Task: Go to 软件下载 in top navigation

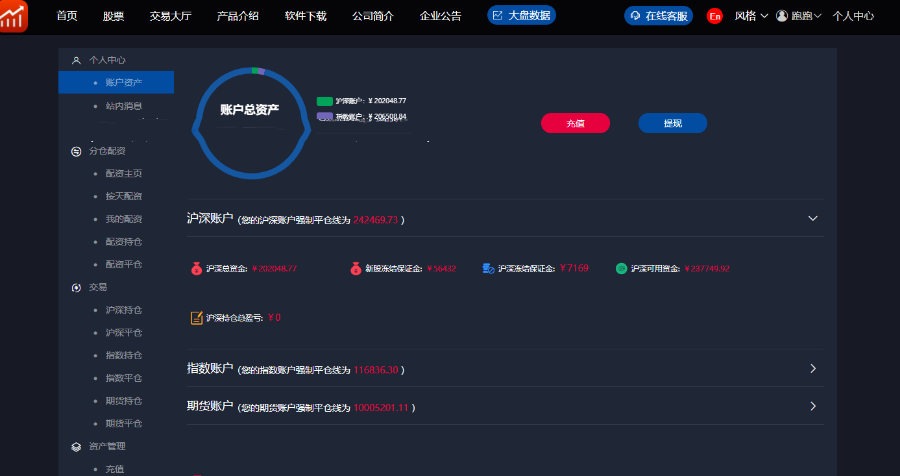Action: click(x=305, y=16)
